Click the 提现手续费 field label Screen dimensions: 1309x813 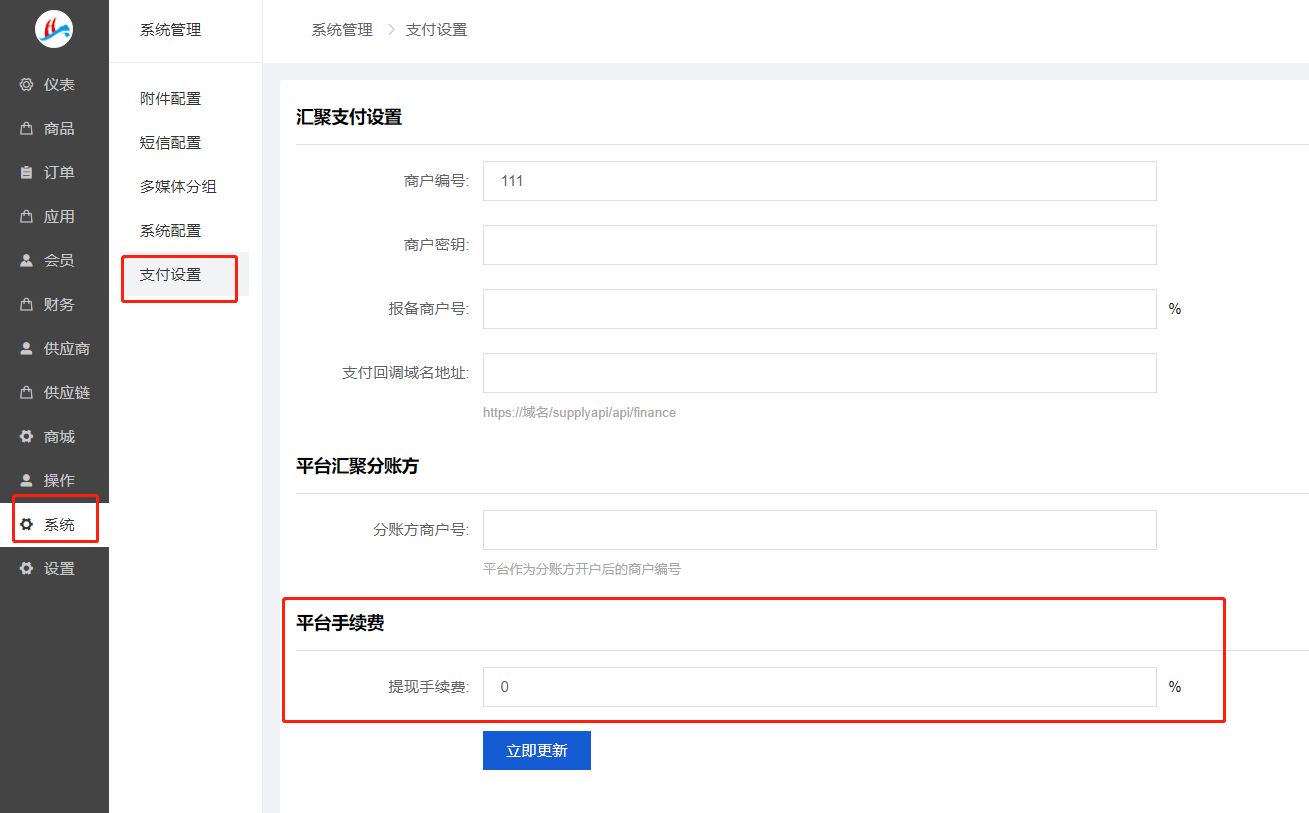429,687
